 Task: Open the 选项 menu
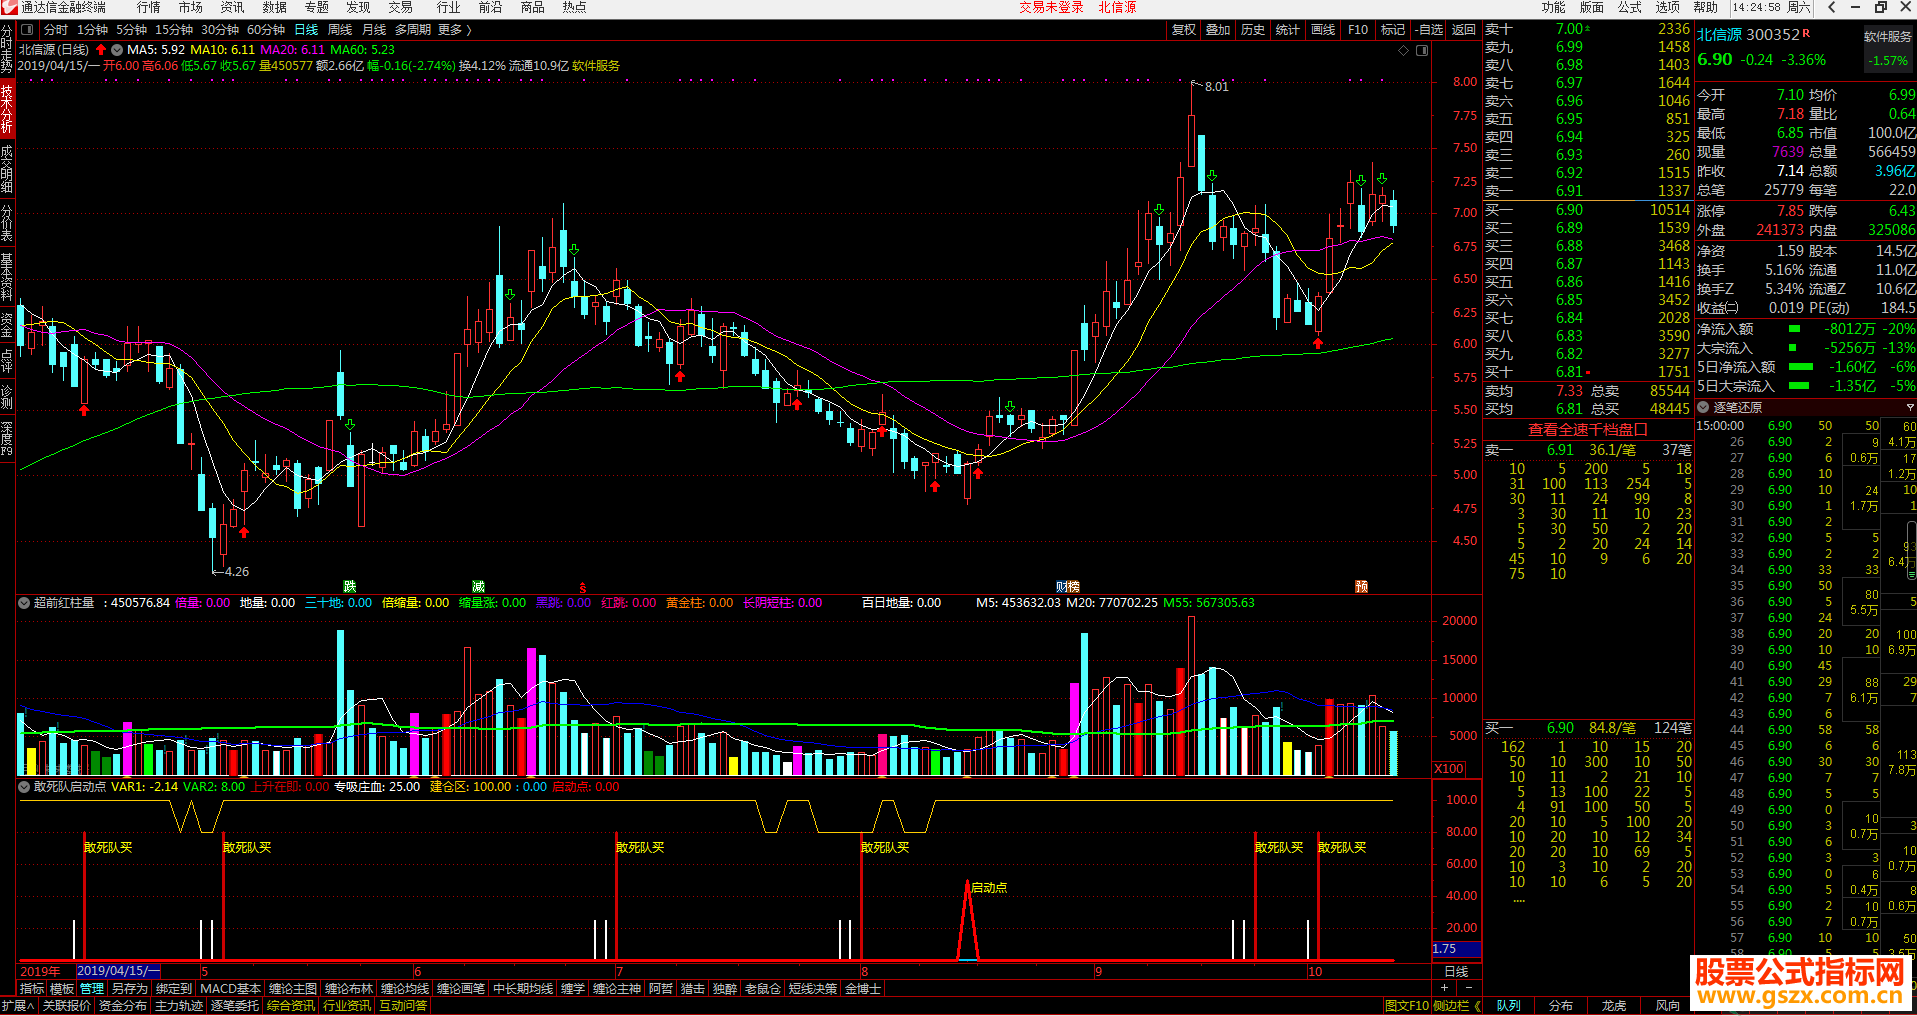tap(1668, 7)
